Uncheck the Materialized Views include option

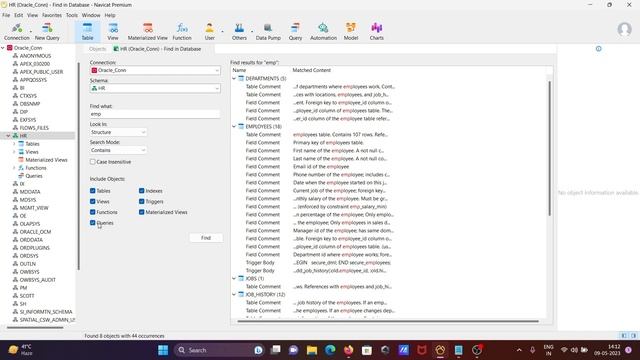point(142,212)
